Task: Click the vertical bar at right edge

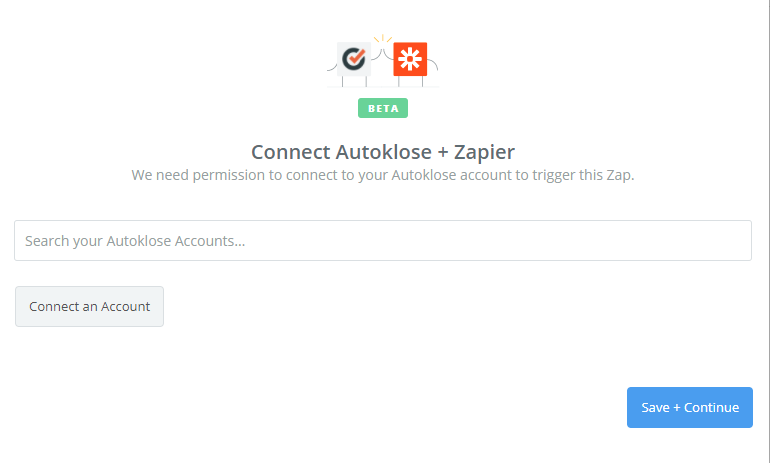Action: click(x=769, y=231)
